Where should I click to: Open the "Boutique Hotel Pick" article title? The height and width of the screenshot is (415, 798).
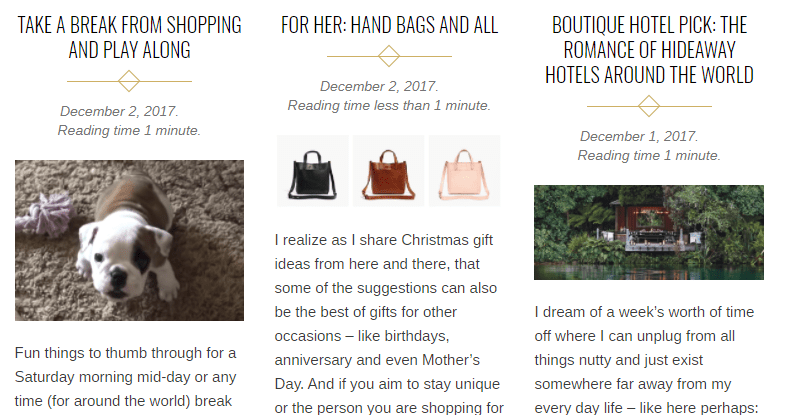click(649, 50)
